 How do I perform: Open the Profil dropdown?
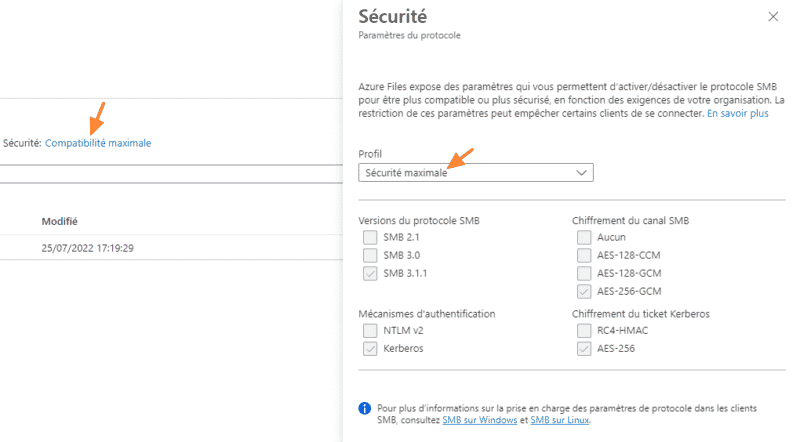coord(475,173)
